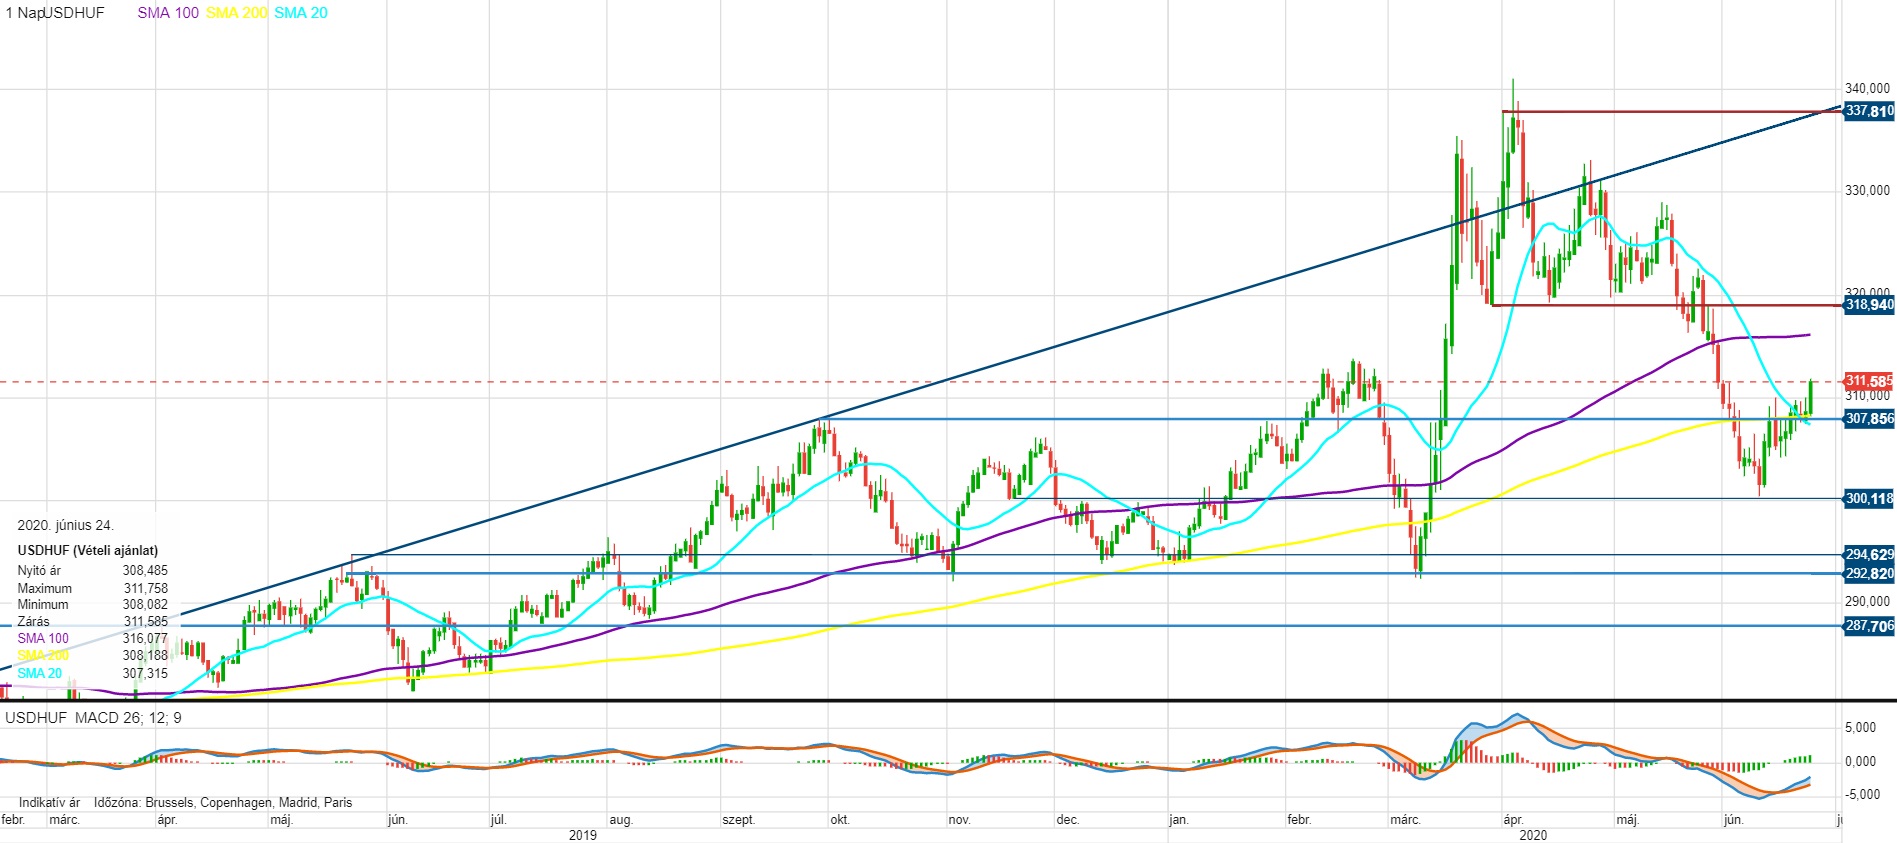Open the USDHUF MACD 26; 12; 9 indicator settings
This screenshot has width=1897, height=843.
(x=94, y=718)
